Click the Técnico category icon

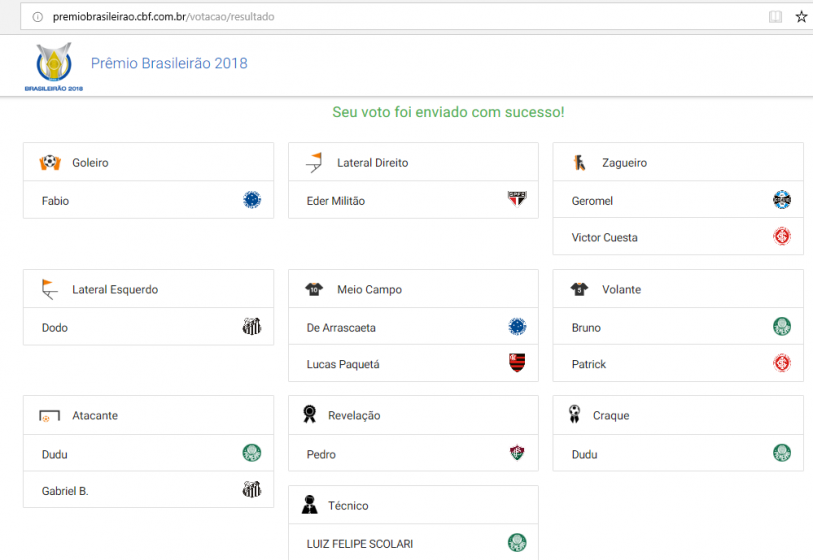pyautogui.click(x=310, y=506)
